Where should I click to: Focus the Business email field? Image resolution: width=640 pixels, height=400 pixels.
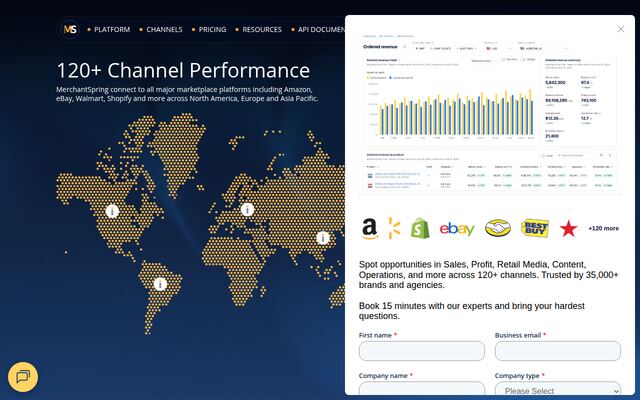coord(558,351)
